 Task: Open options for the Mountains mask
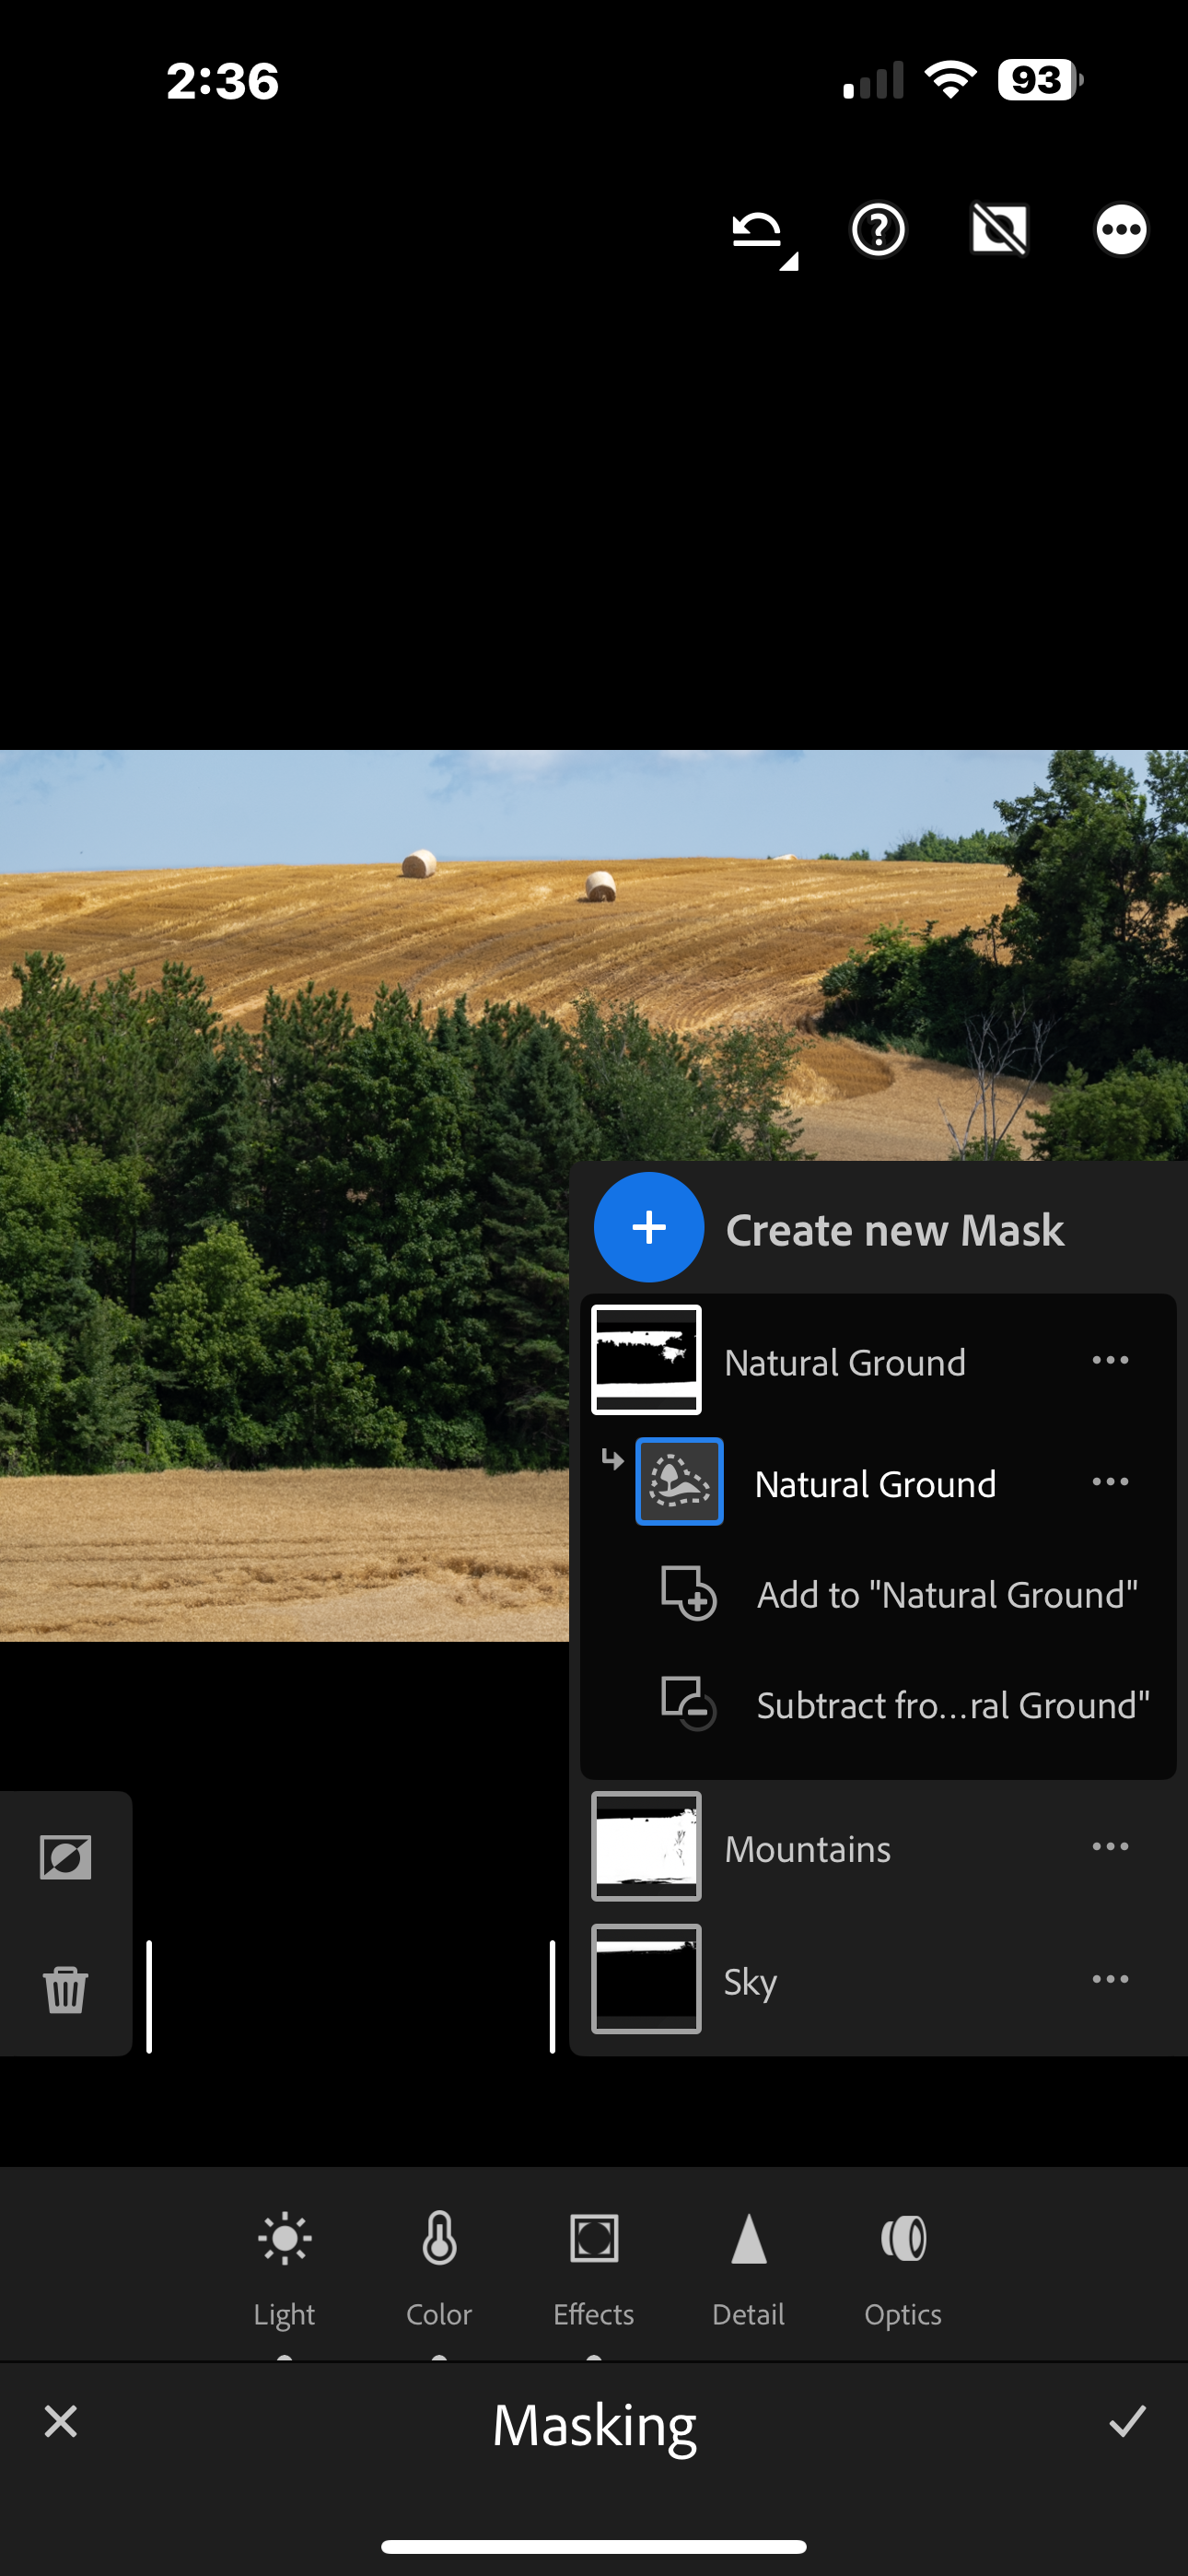point(1110,1846)
